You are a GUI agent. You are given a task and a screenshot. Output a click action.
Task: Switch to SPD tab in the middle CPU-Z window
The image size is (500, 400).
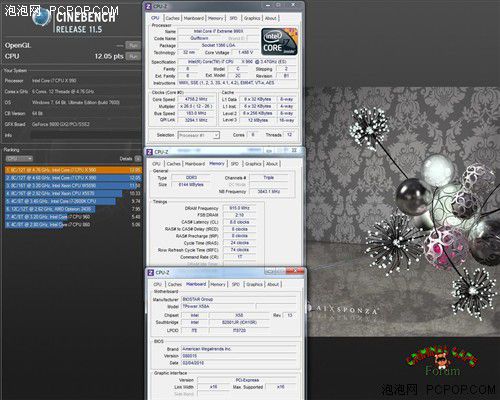tap(235, 164)
